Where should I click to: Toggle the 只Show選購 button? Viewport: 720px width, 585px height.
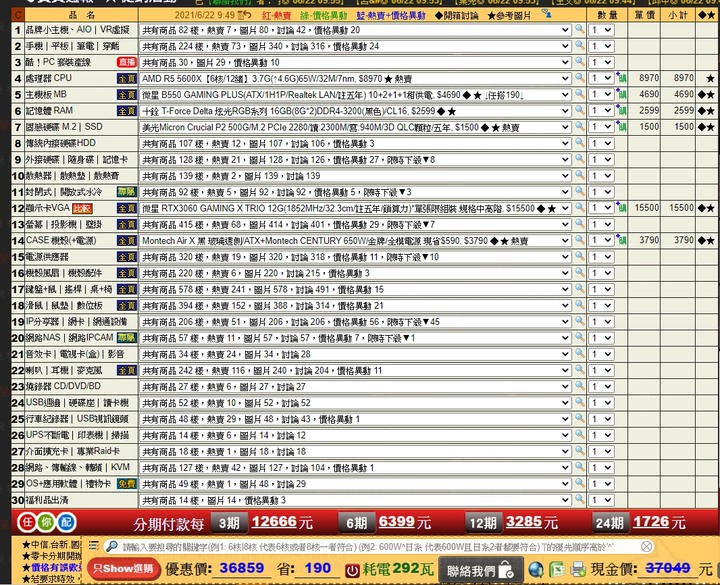(x=123, y=569)
